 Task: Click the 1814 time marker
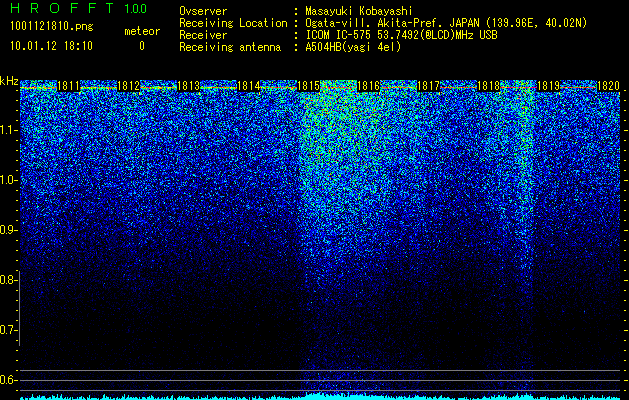(x=249, y=85)
